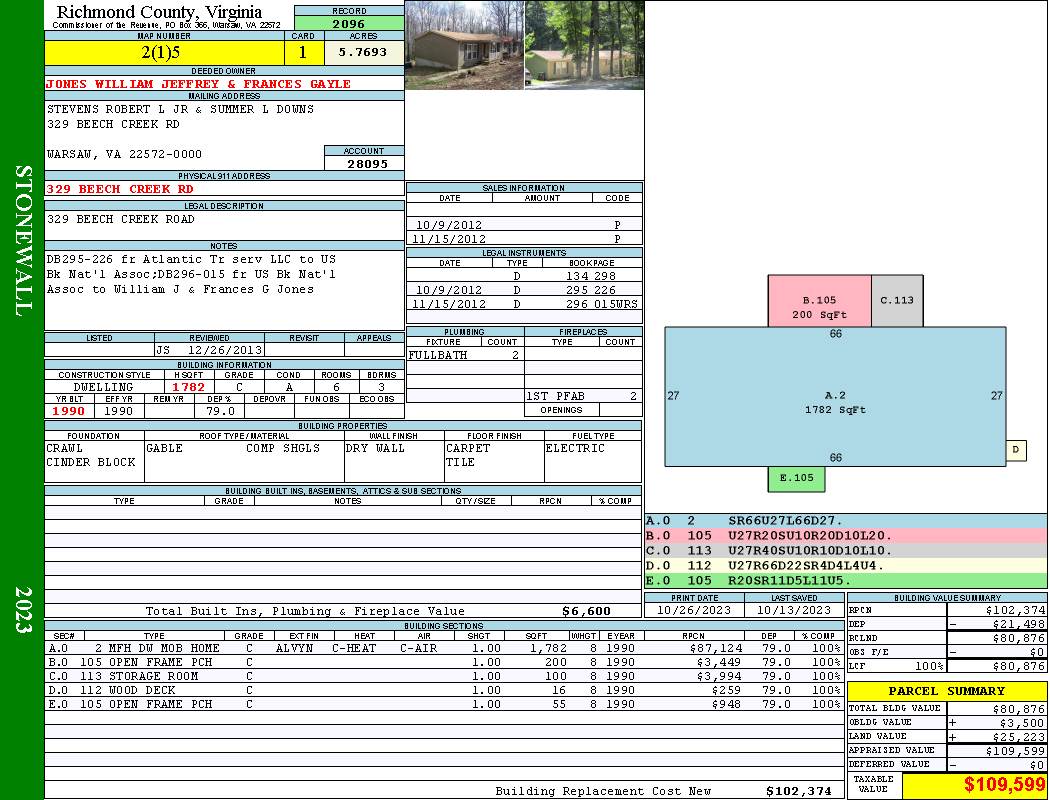Click B.0 105 OPEN FRAME PCH row
1050x800 pixels.
point(443,662)
